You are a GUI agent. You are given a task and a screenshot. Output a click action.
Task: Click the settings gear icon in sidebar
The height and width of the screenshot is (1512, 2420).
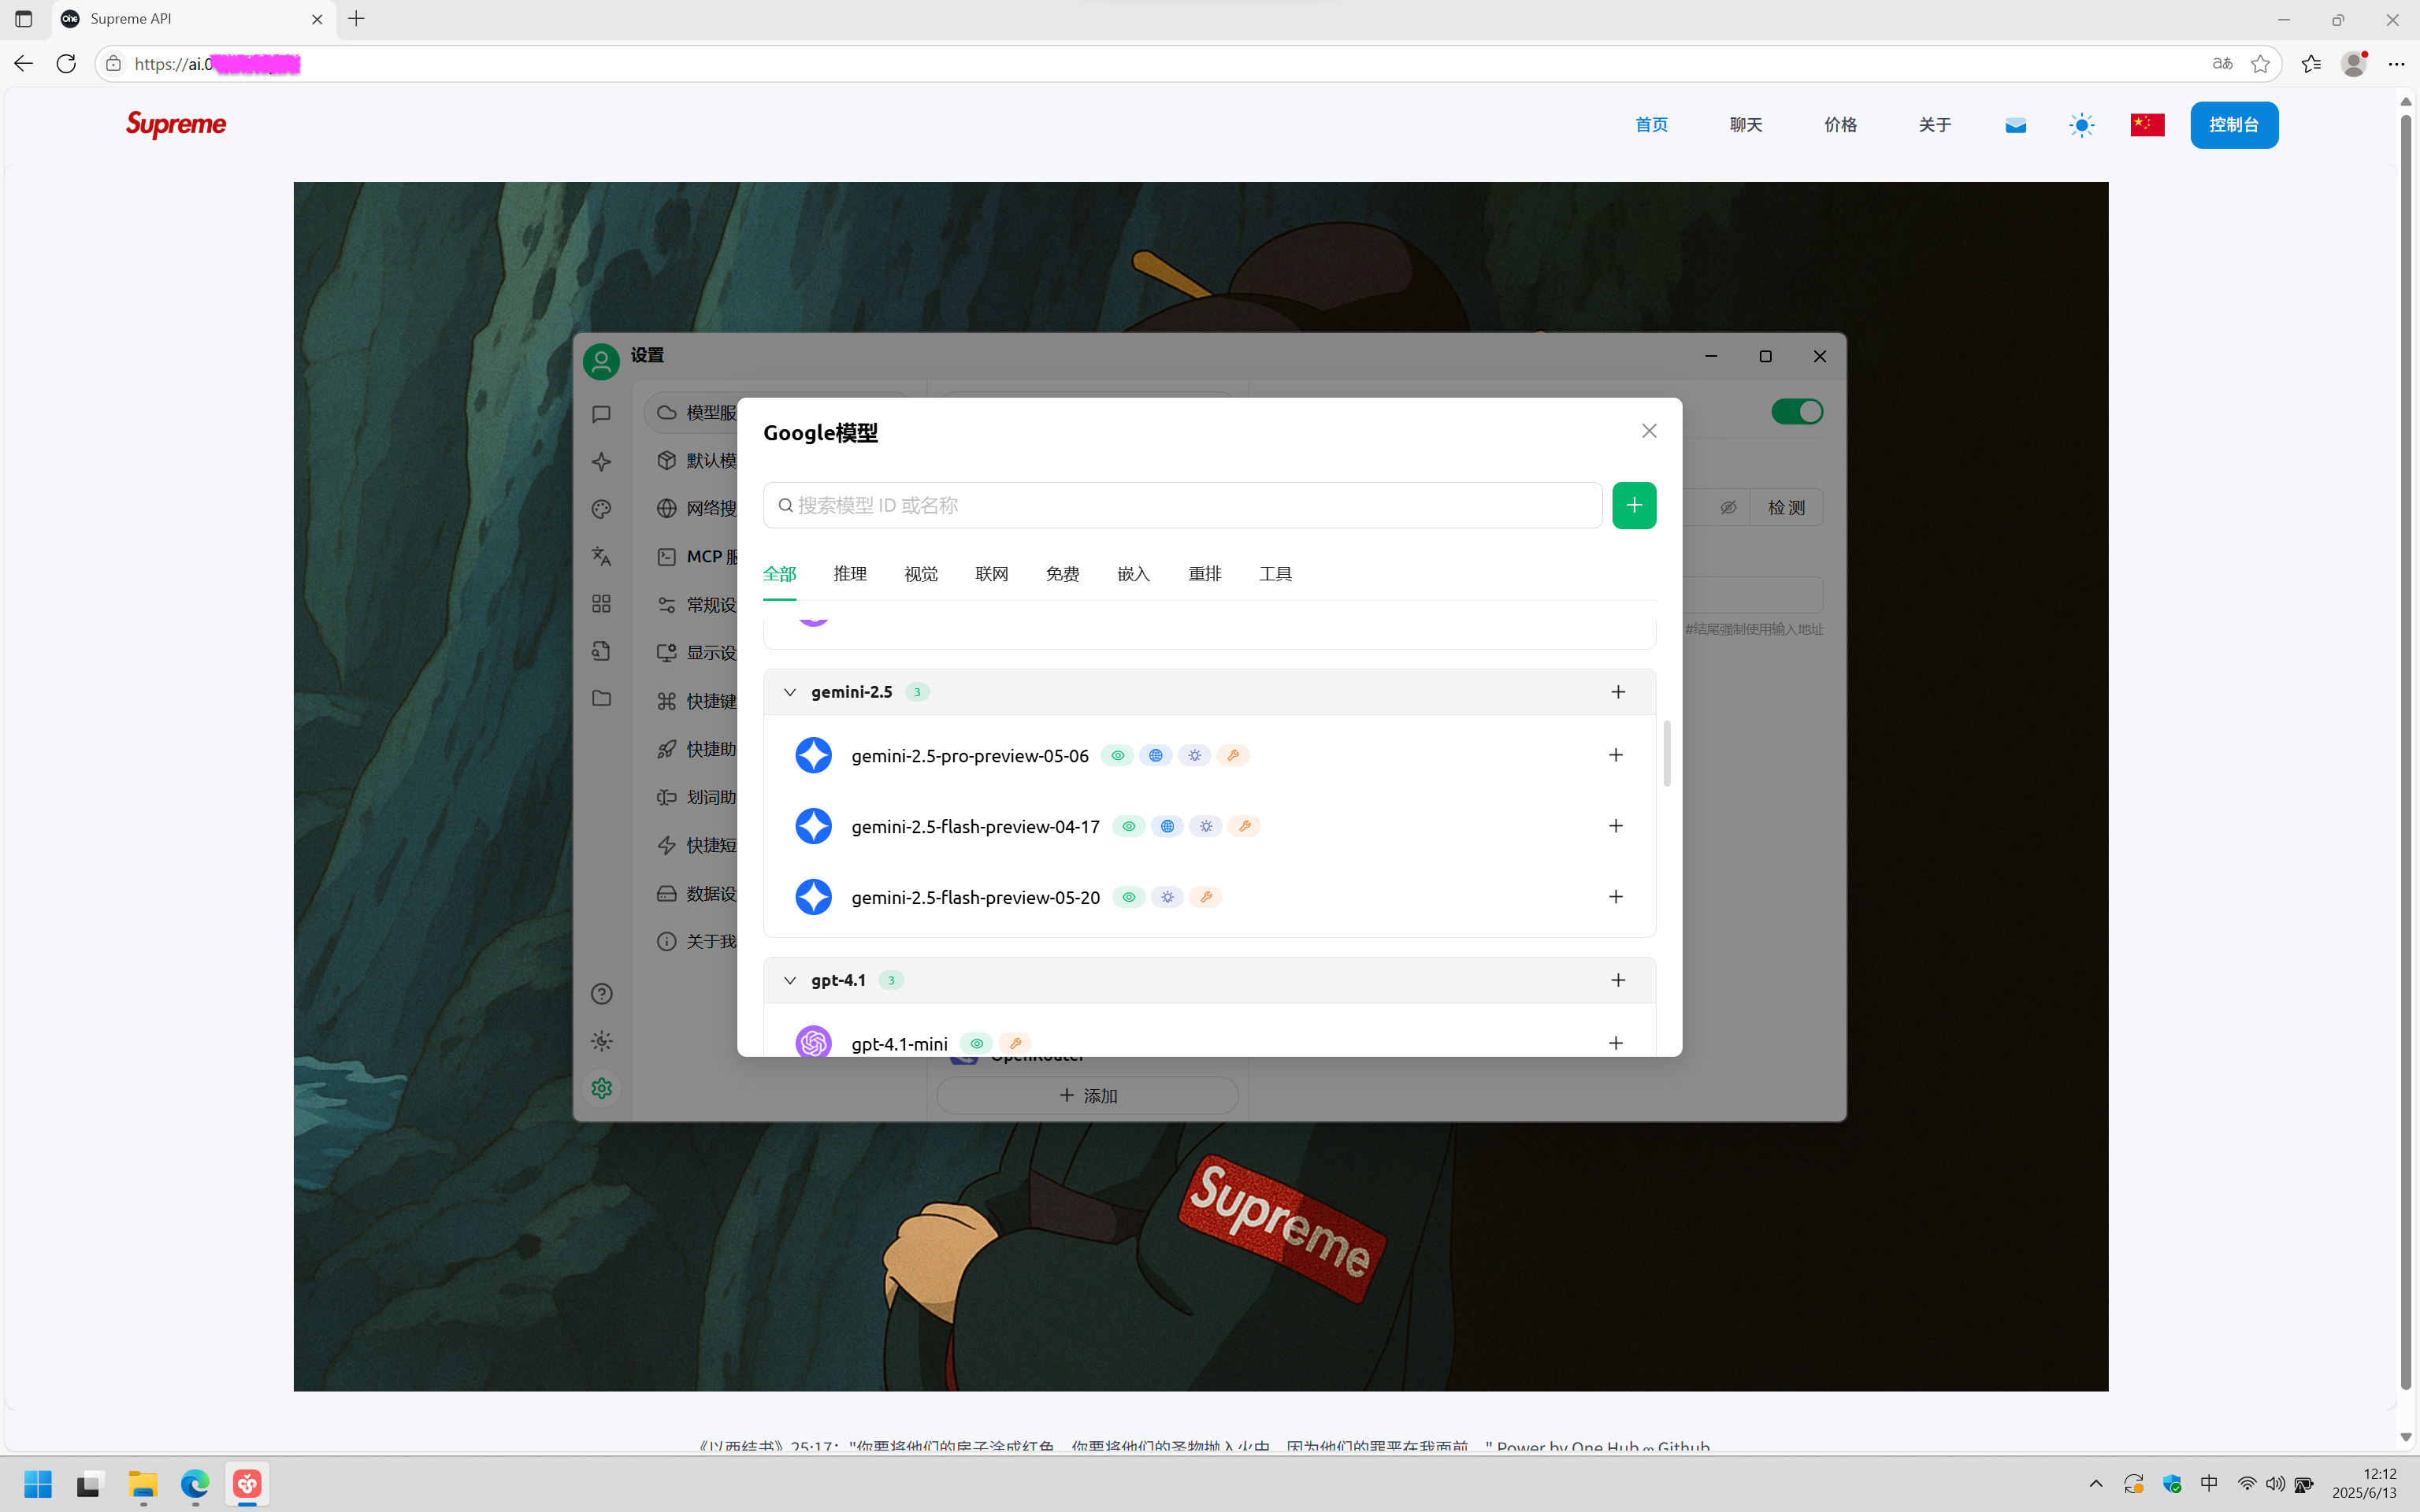pos(601,1088)
